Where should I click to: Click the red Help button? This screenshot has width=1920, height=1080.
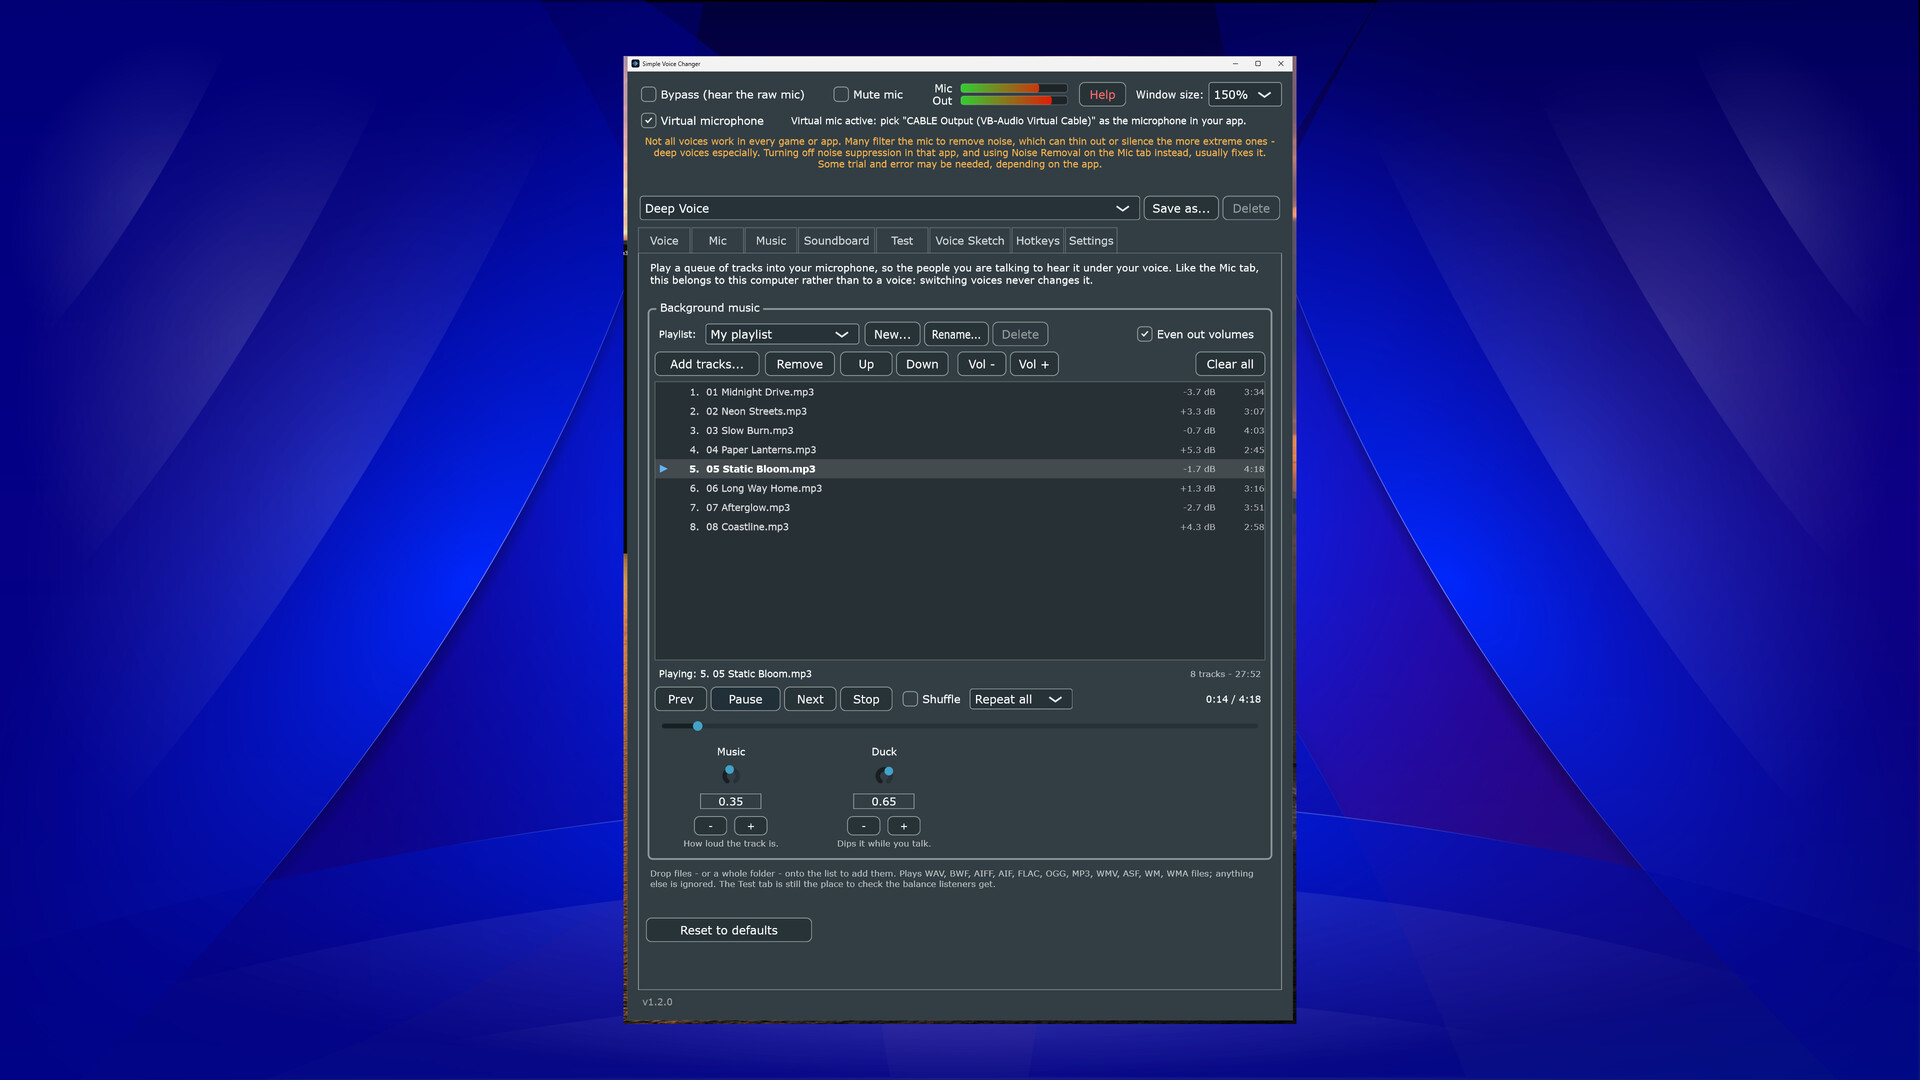[x=1102, y=95]
